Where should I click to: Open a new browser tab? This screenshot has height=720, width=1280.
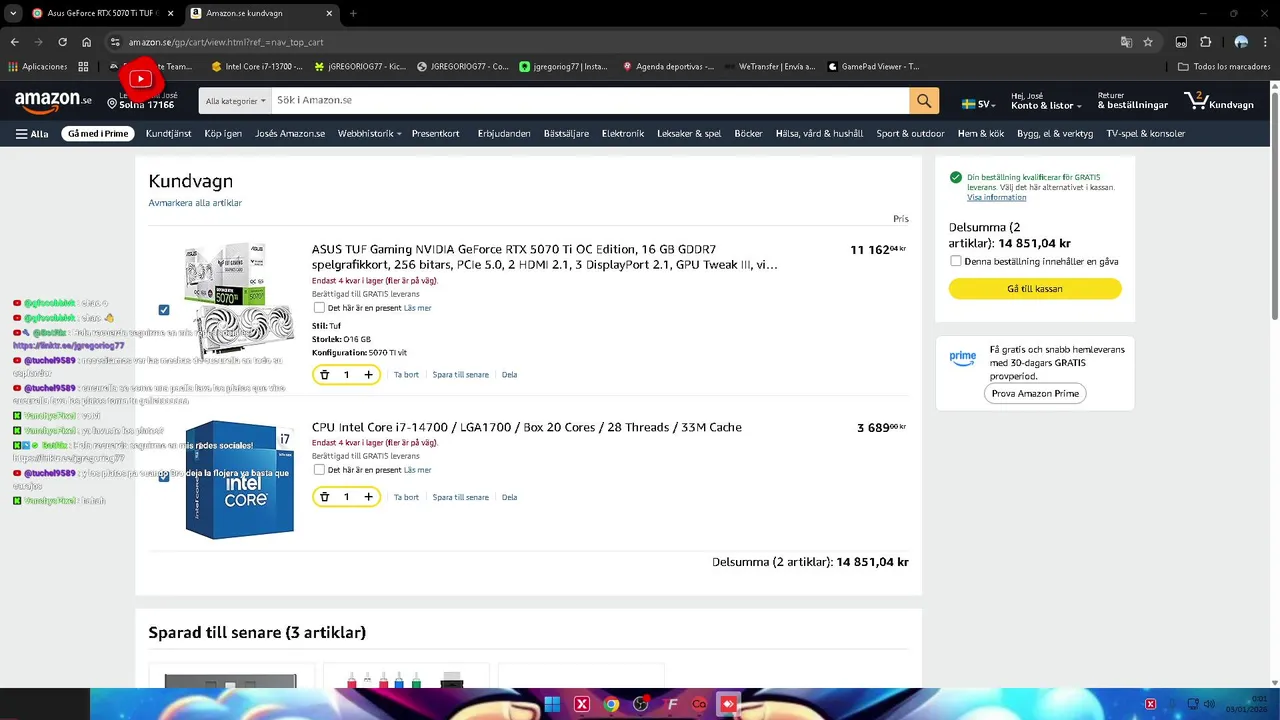[x=353, y=13]
